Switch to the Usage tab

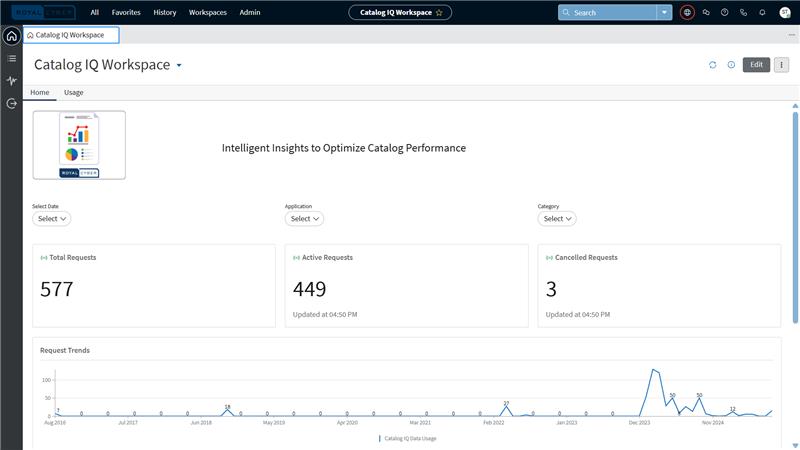tap(73, 92)
